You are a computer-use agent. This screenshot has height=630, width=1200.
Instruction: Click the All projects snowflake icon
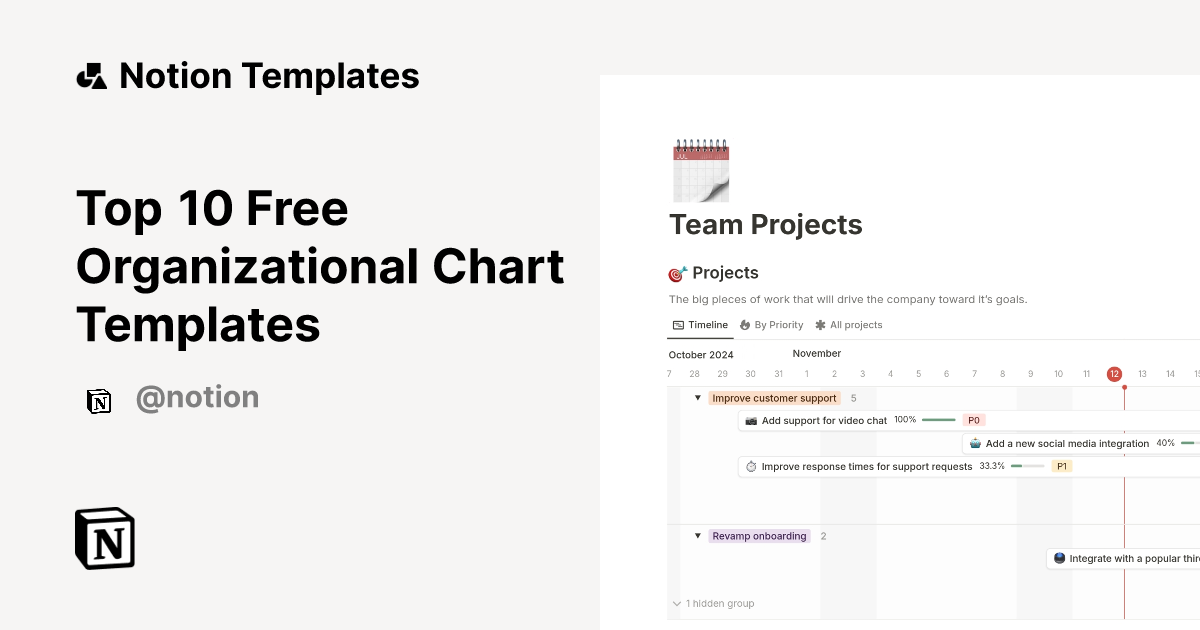819,324
